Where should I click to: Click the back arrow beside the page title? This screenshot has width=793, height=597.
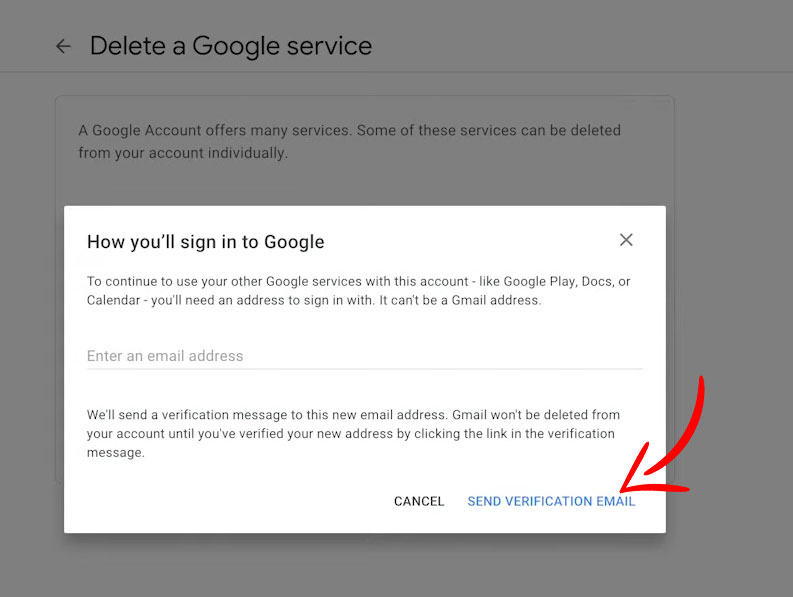pyautogui.click(x=63, y=46)
